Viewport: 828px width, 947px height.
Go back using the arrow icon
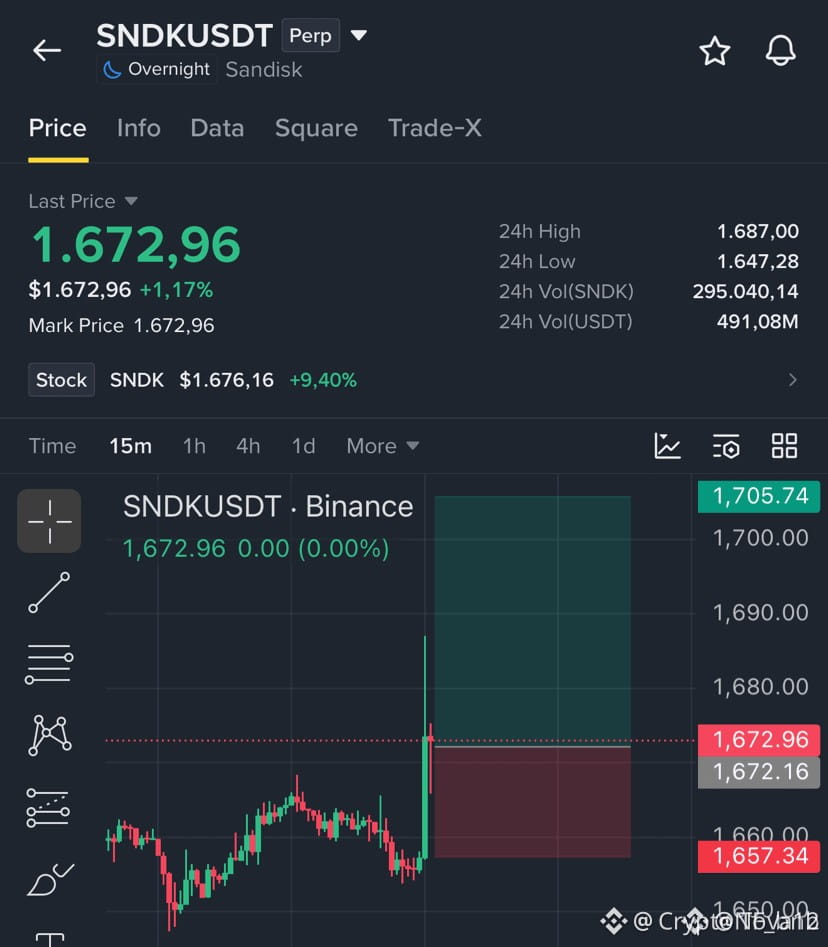point(47,50)
